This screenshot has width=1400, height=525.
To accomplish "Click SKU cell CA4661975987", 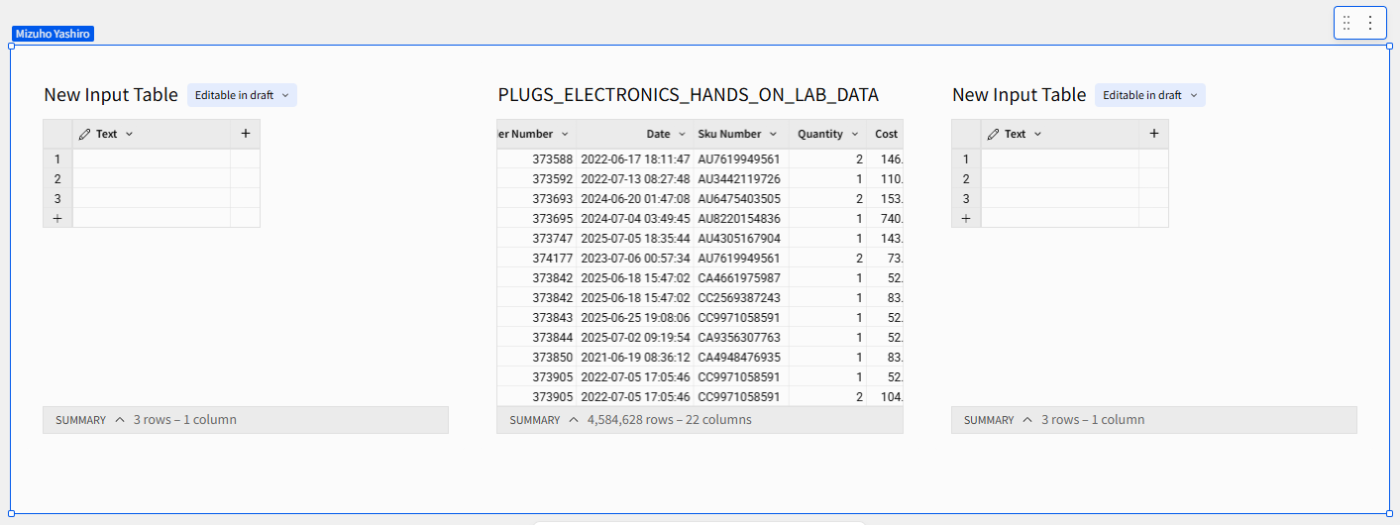I will point(739,278).
